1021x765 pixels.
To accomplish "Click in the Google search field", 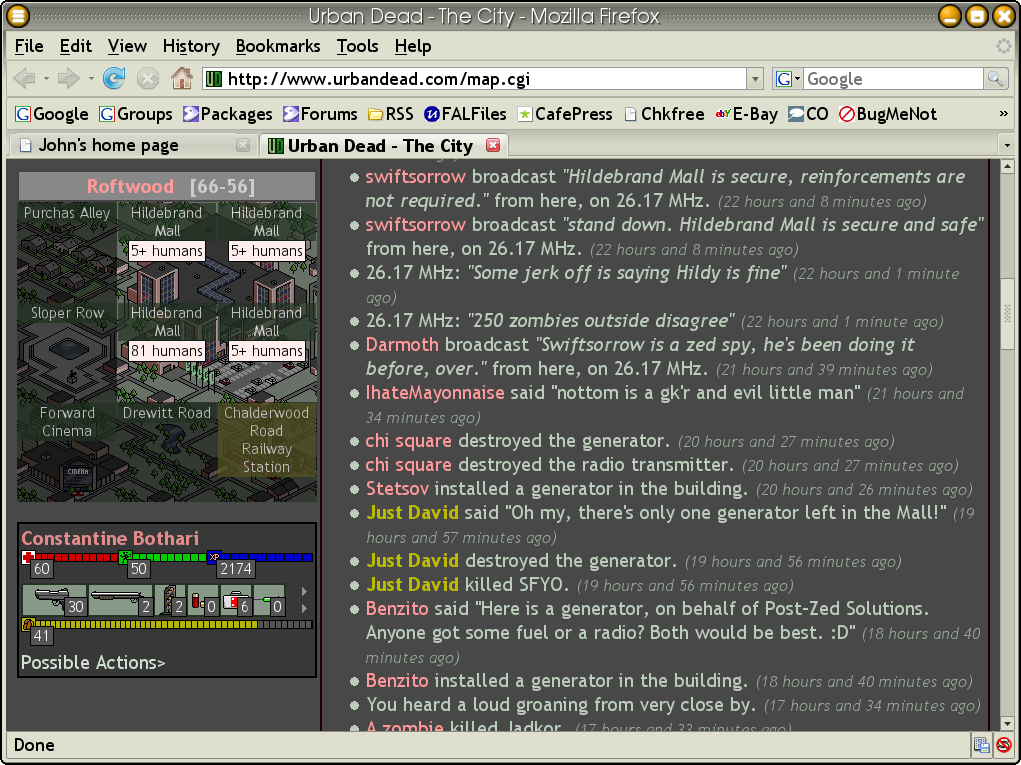I will pyautogui.click(x=892, y=79).
